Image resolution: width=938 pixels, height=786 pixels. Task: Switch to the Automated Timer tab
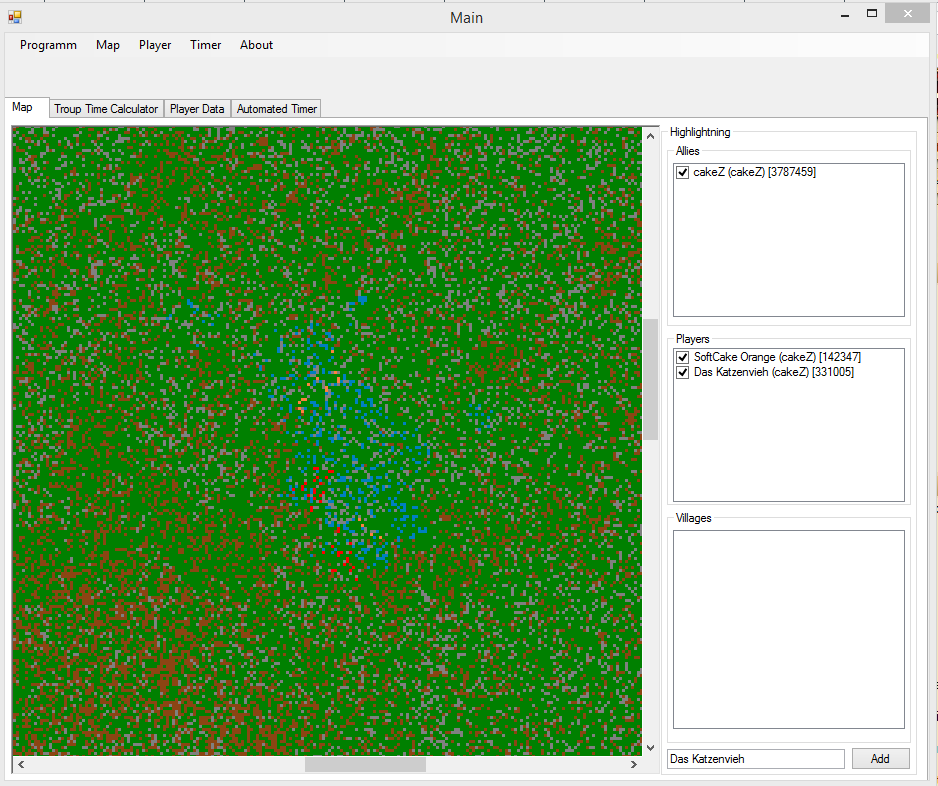pos(276,108)
